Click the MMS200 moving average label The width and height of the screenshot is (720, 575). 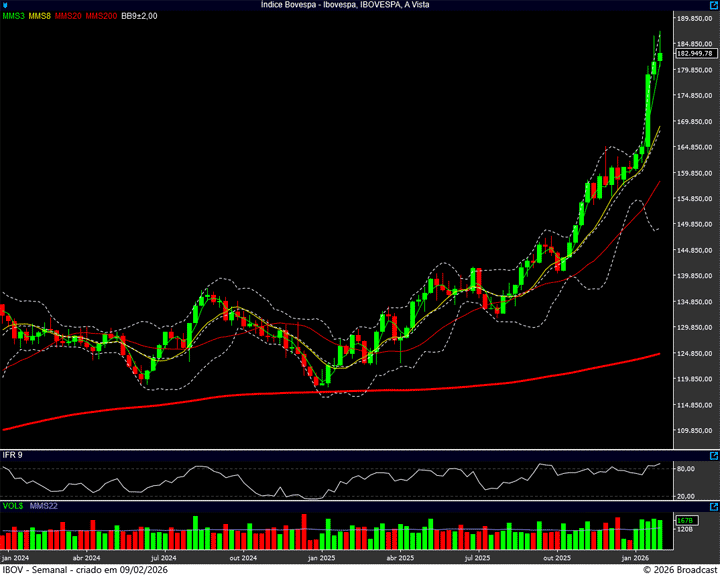[x=100, y=17]
